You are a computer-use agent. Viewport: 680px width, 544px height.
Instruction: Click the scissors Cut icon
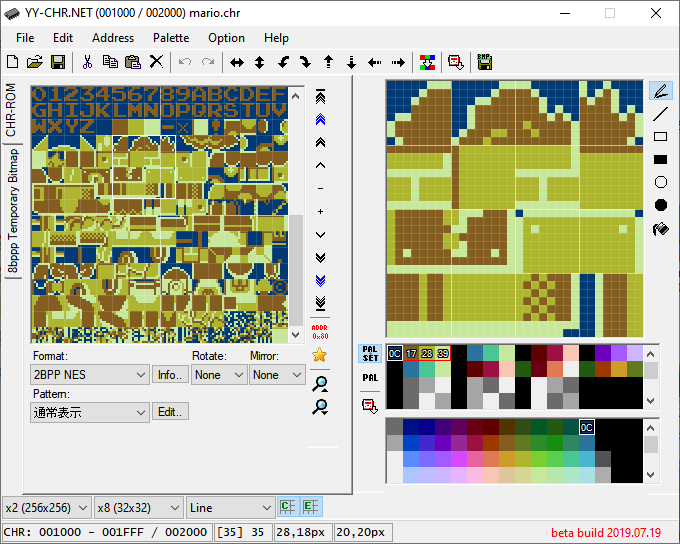tap(87, 62)
